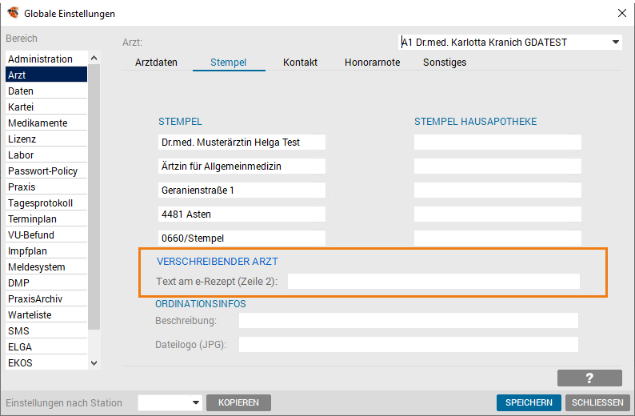Screen dimensions: 635x416
Task: Select the Honorarnote tab
Action: 373,62
